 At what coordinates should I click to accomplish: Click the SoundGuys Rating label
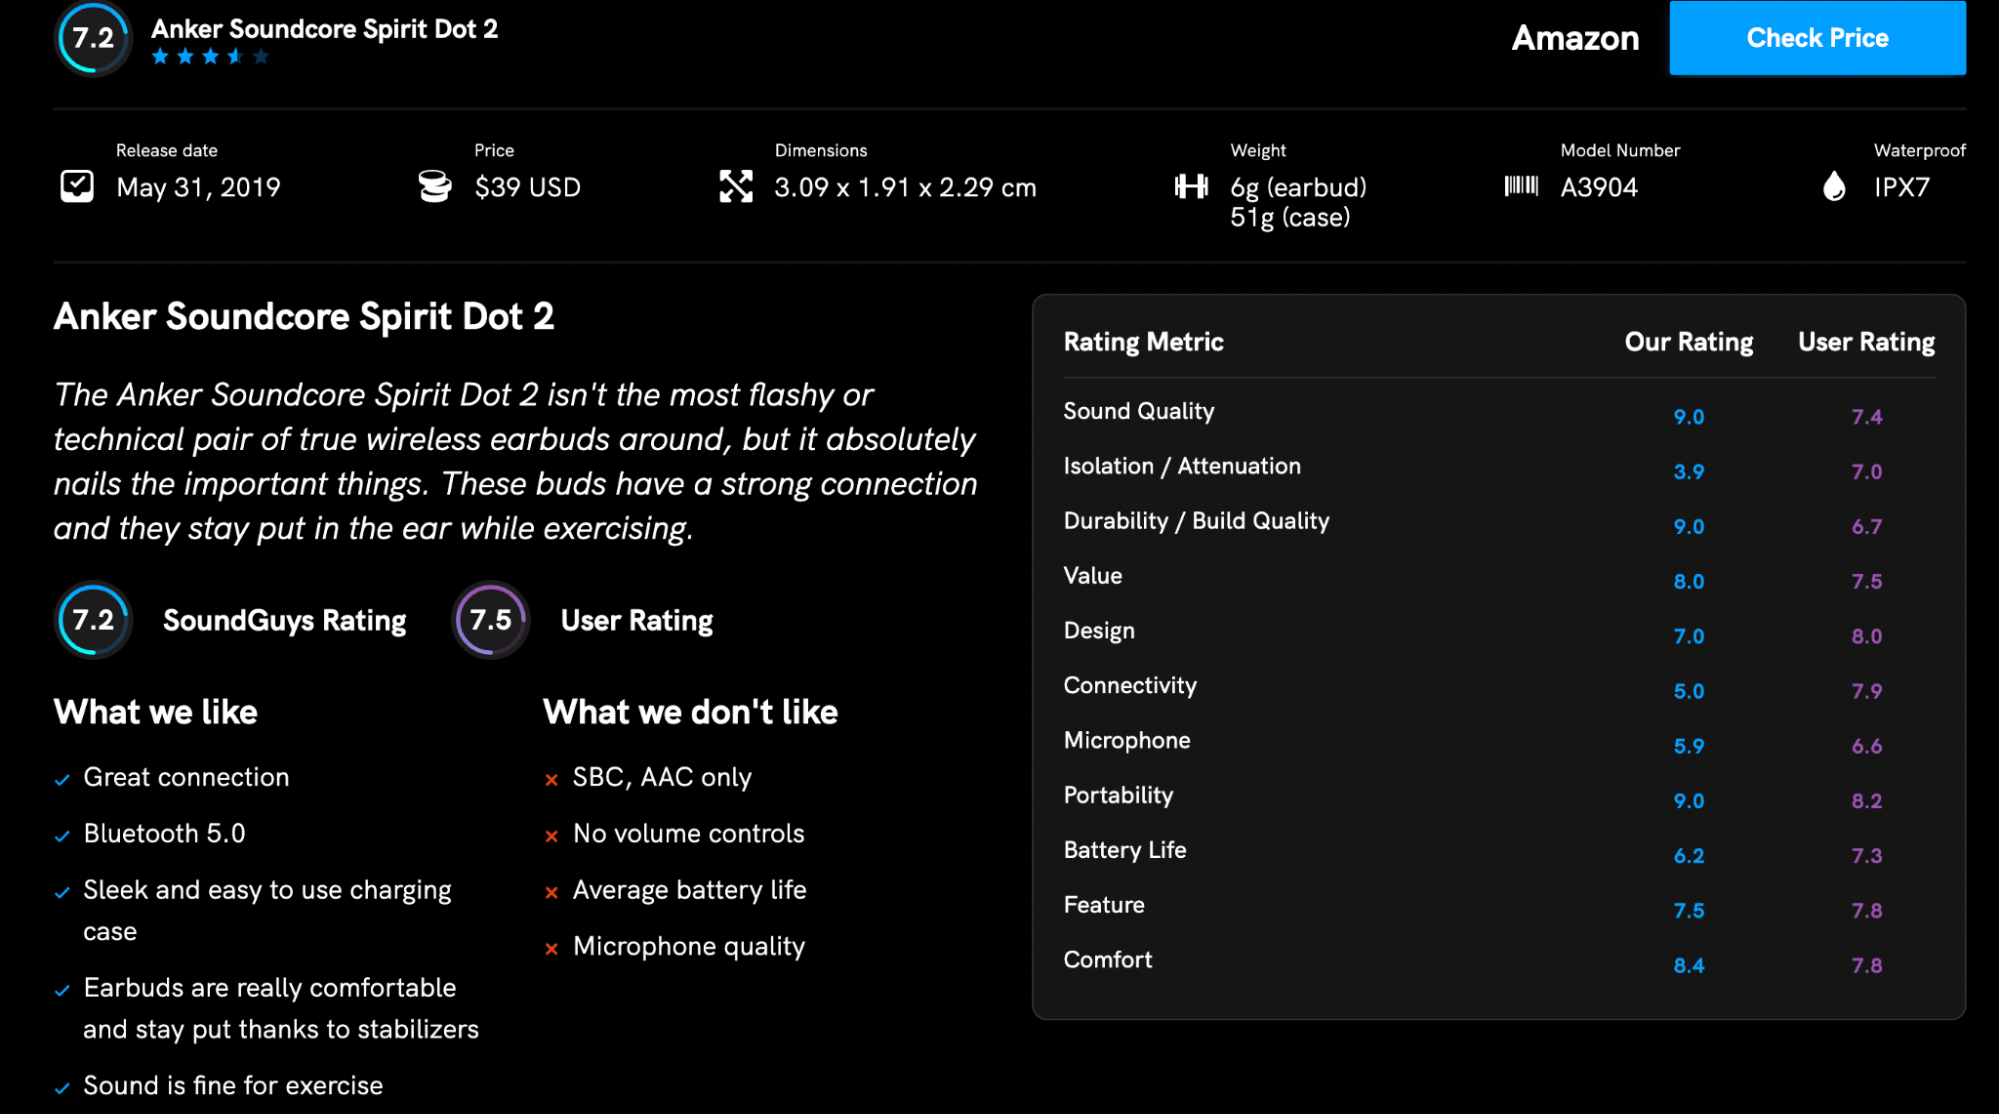[x=284, y=621]
